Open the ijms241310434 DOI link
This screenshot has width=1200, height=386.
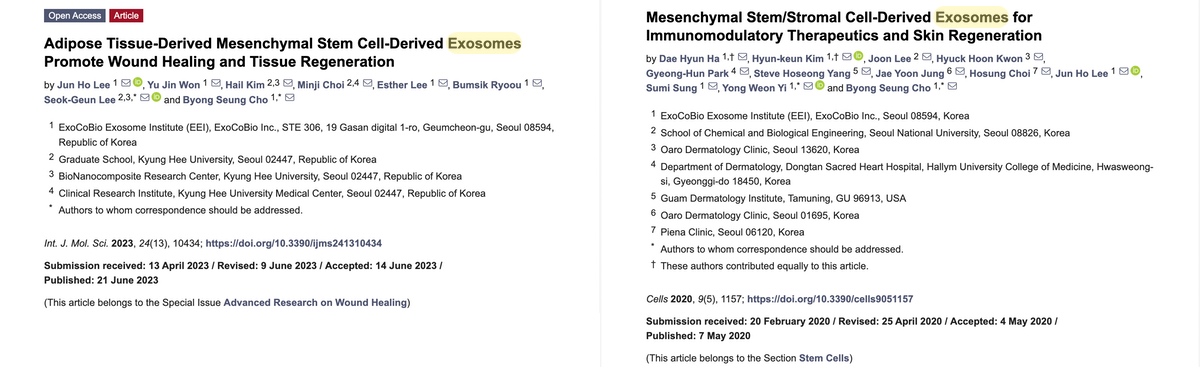[293, 243]
